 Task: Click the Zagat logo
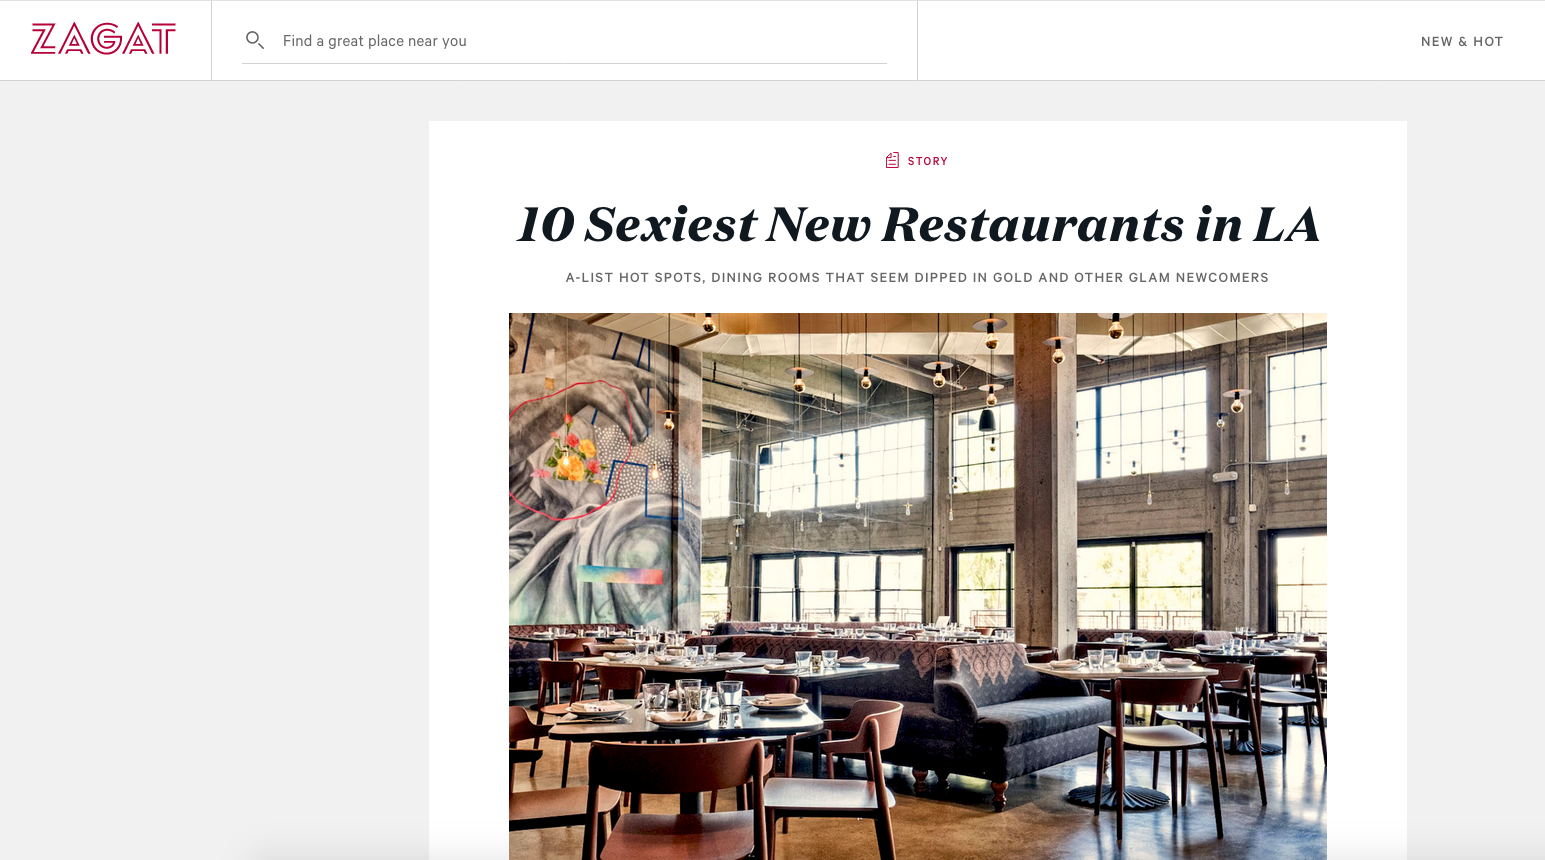[x=104, y=40]
